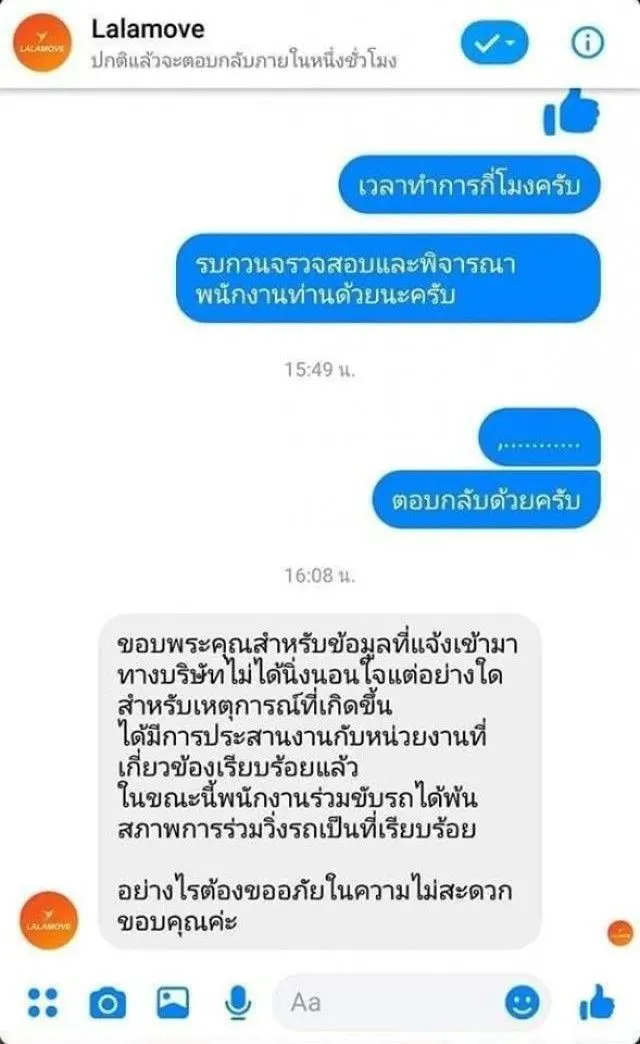Open the emoji smiley picker
640x1044 pixels.
522,1002
